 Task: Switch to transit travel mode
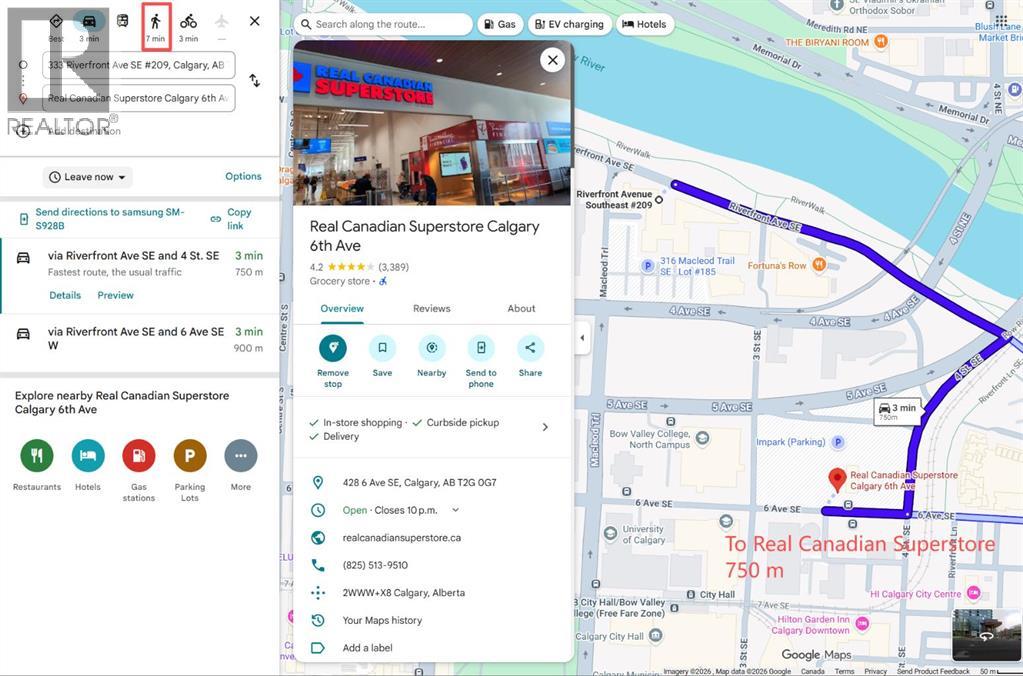(122, 22)
